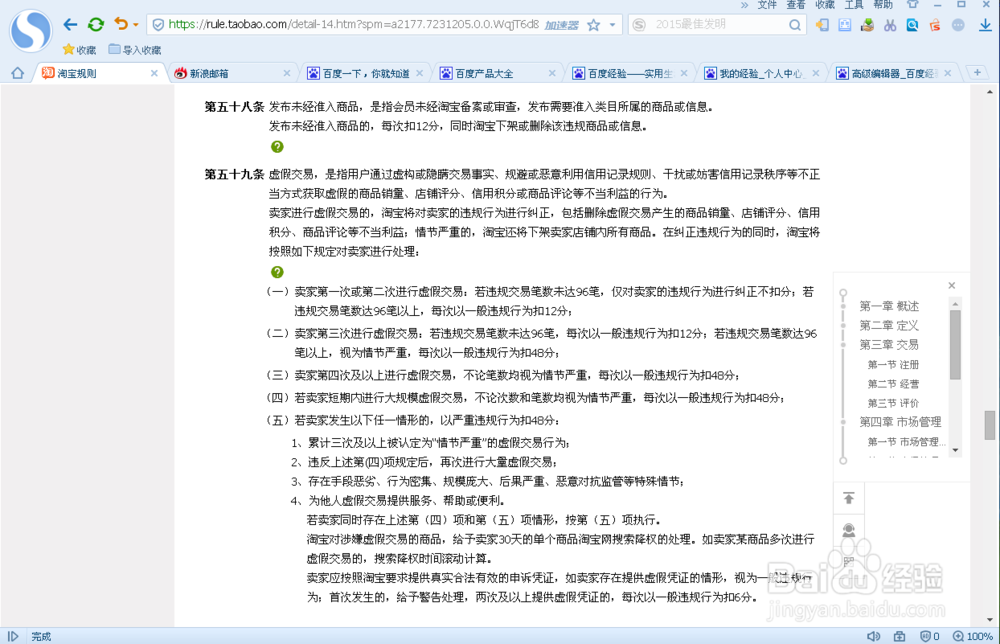The width and height of the screenshot is (1000, 644).
Task: Click the back-to-top arrow button
Action: pyautogui.click(x=849, y=498)
